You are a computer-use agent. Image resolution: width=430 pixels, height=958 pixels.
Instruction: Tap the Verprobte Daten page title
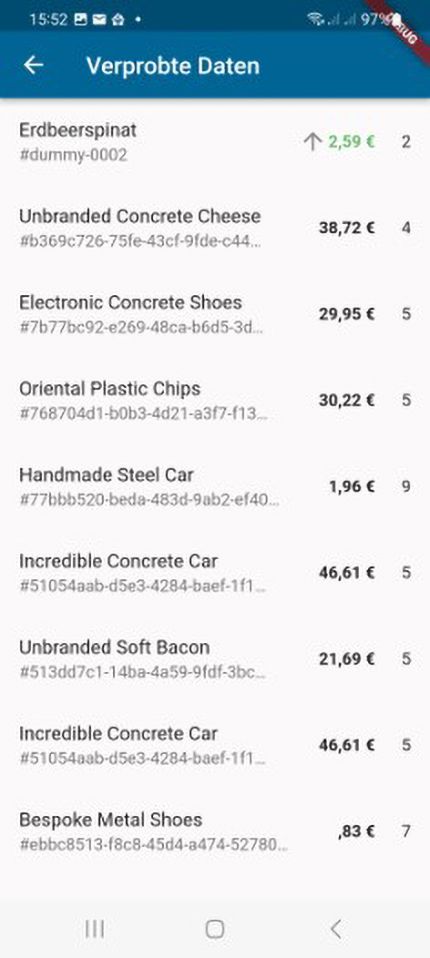pyautogui.click(x=173, y=65)
